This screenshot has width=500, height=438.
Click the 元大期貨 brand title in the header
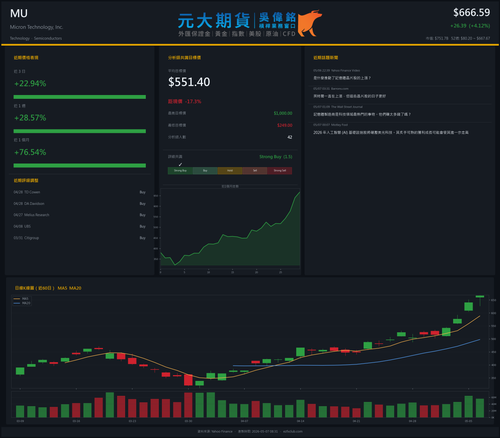click(x=214, y=21)
